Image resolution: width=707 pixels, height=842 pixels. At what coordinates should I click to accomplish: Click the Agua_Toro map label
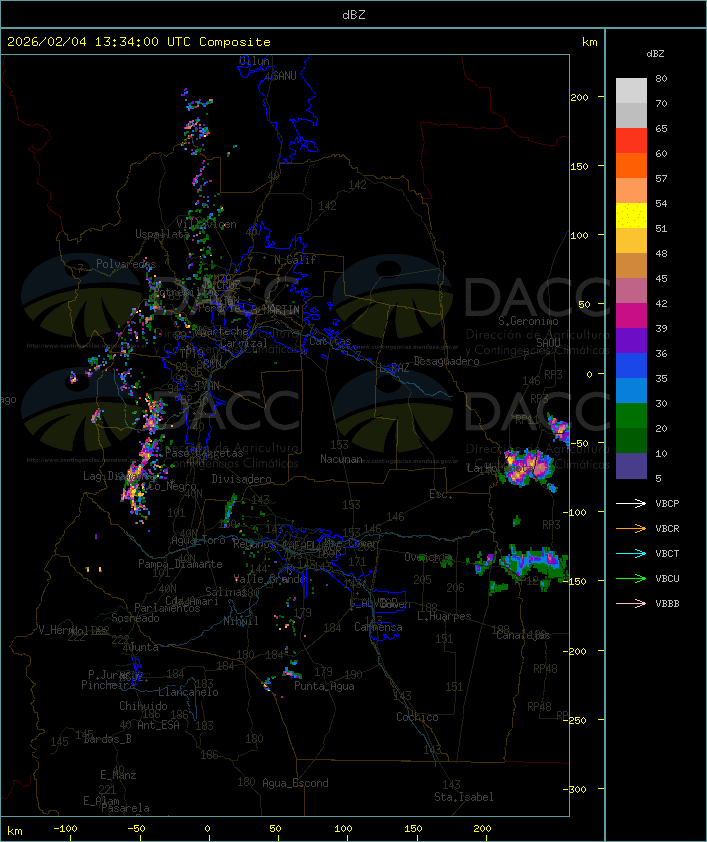pyautogui.click(x=198, y=540)
